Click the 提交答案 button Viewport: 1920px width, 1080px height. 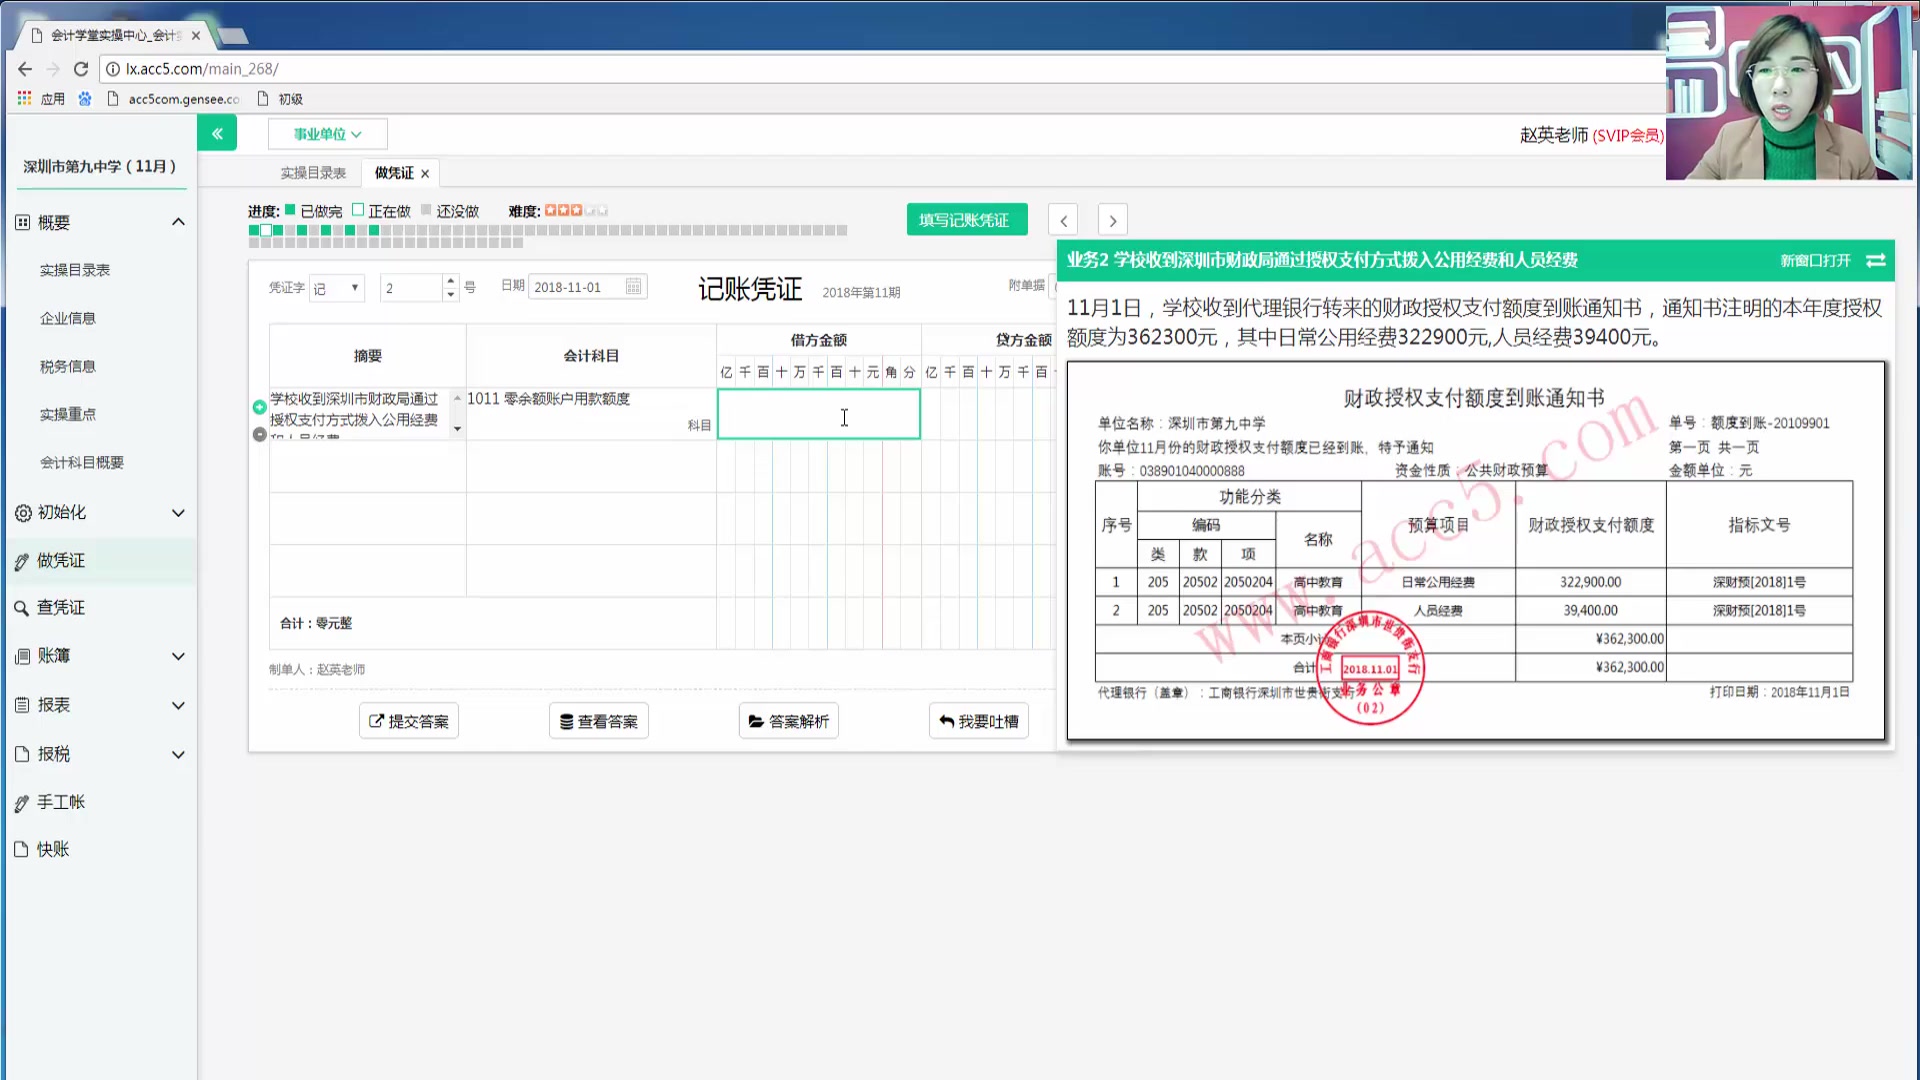click(408, 720)
